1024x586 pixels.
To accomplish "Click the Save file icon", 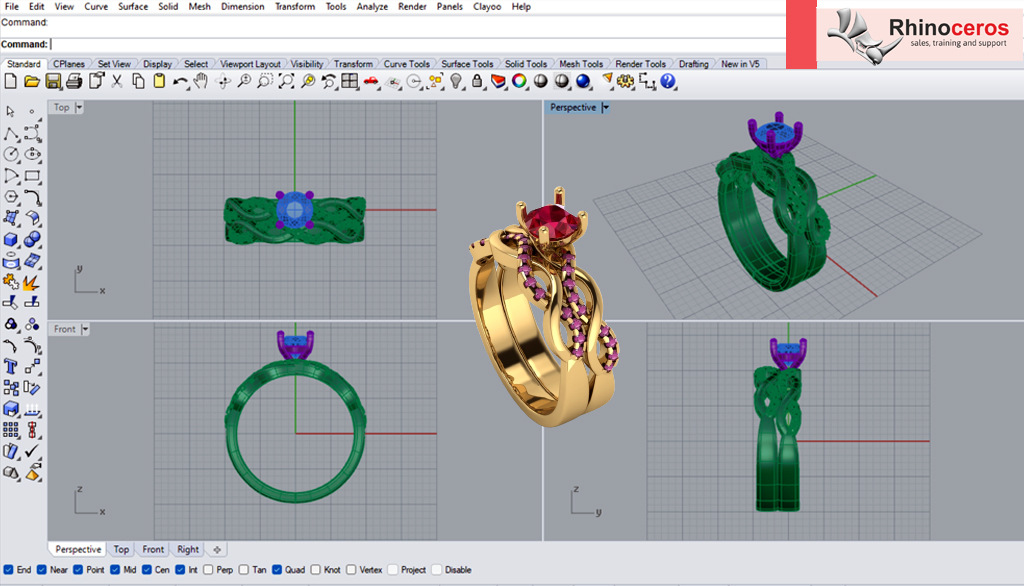I will coord(53,81).
